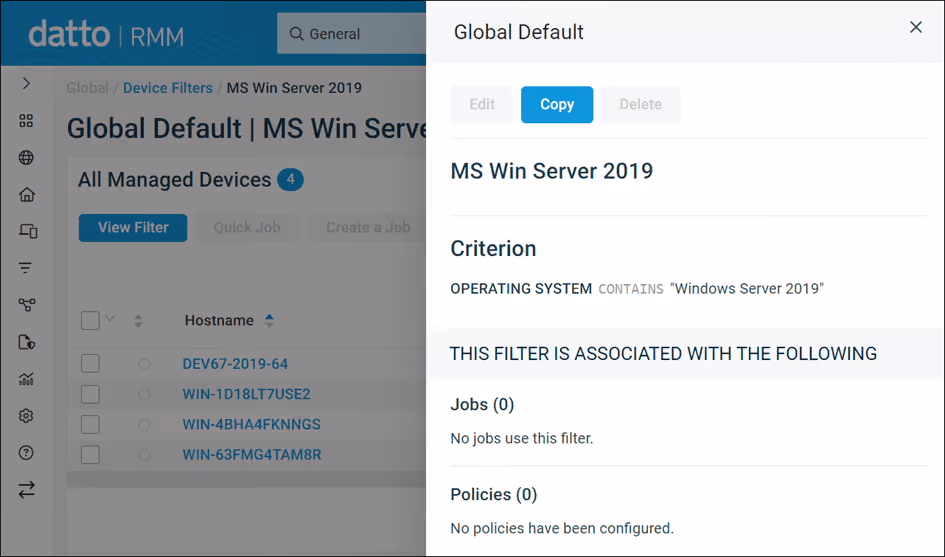This screenshot has width=945, height=557.
Task: Click the Jobs (0) heading
Action: (482, 404)
